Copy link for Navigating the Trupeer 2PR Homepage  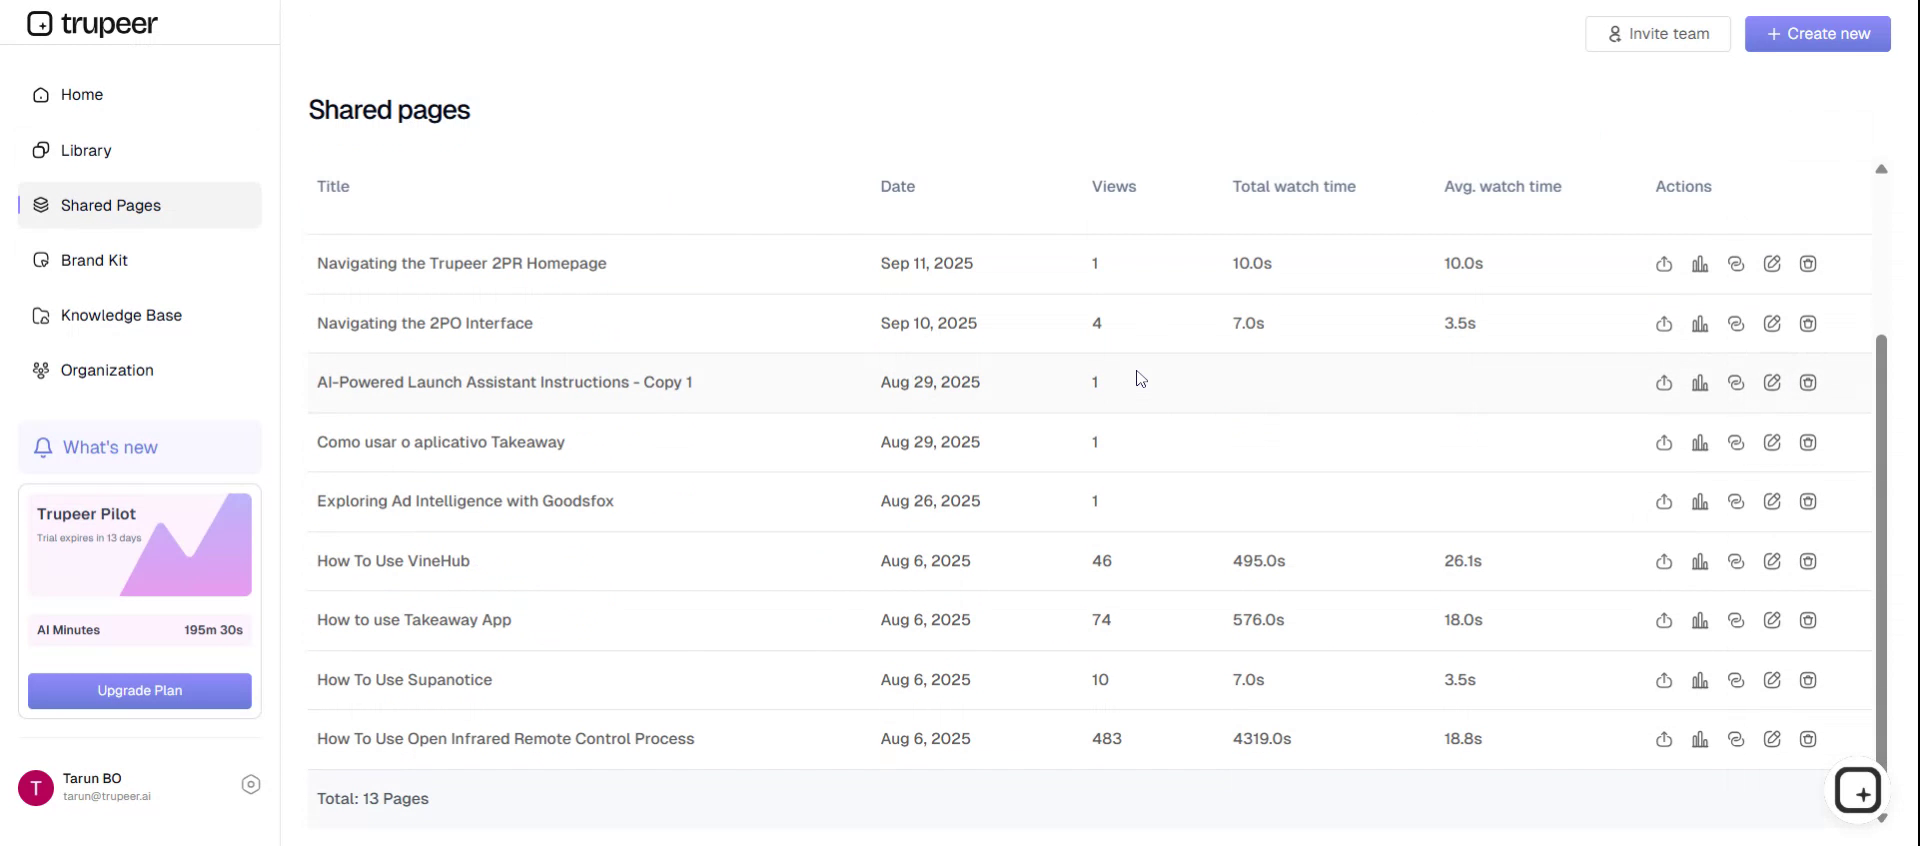point(1736,264)
